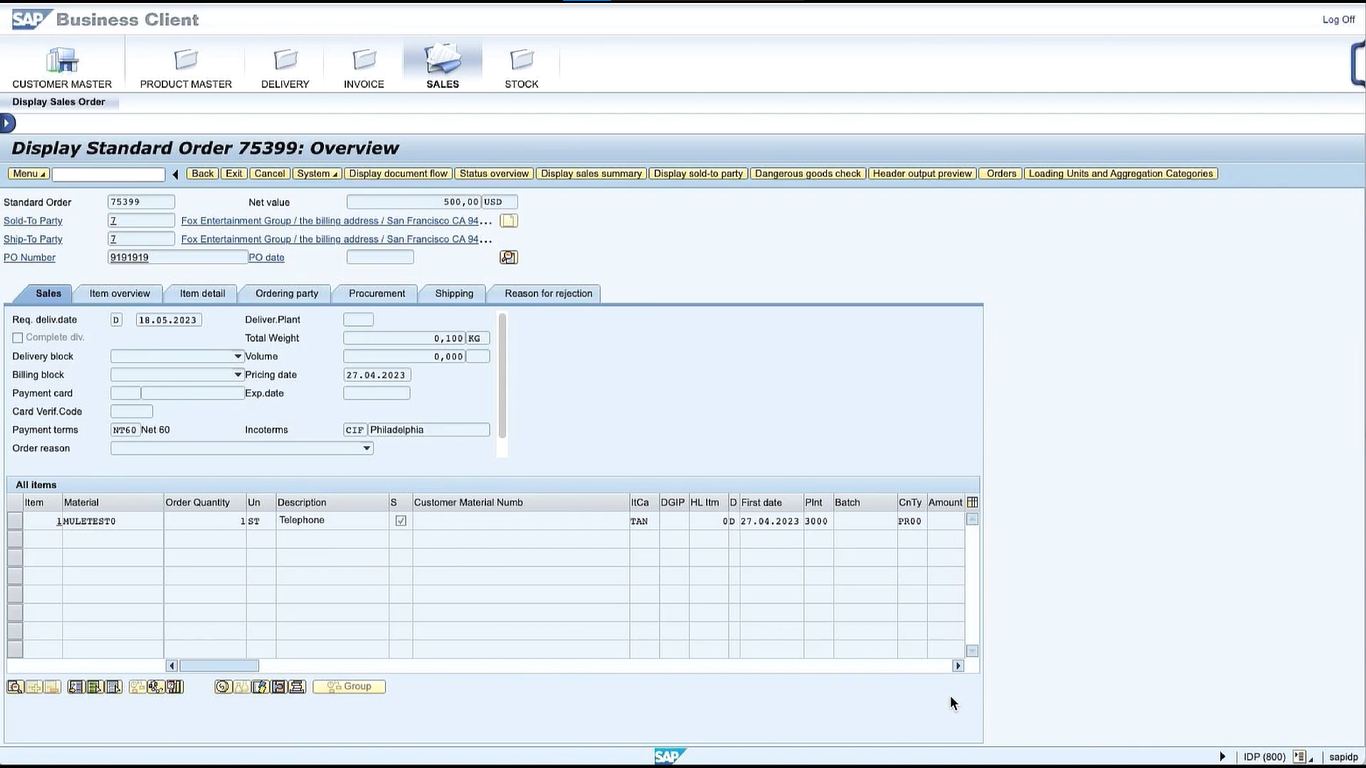Screen dimensions: 1366x768
Task: Click the Orders button
Action: [x=1001, y=174]
